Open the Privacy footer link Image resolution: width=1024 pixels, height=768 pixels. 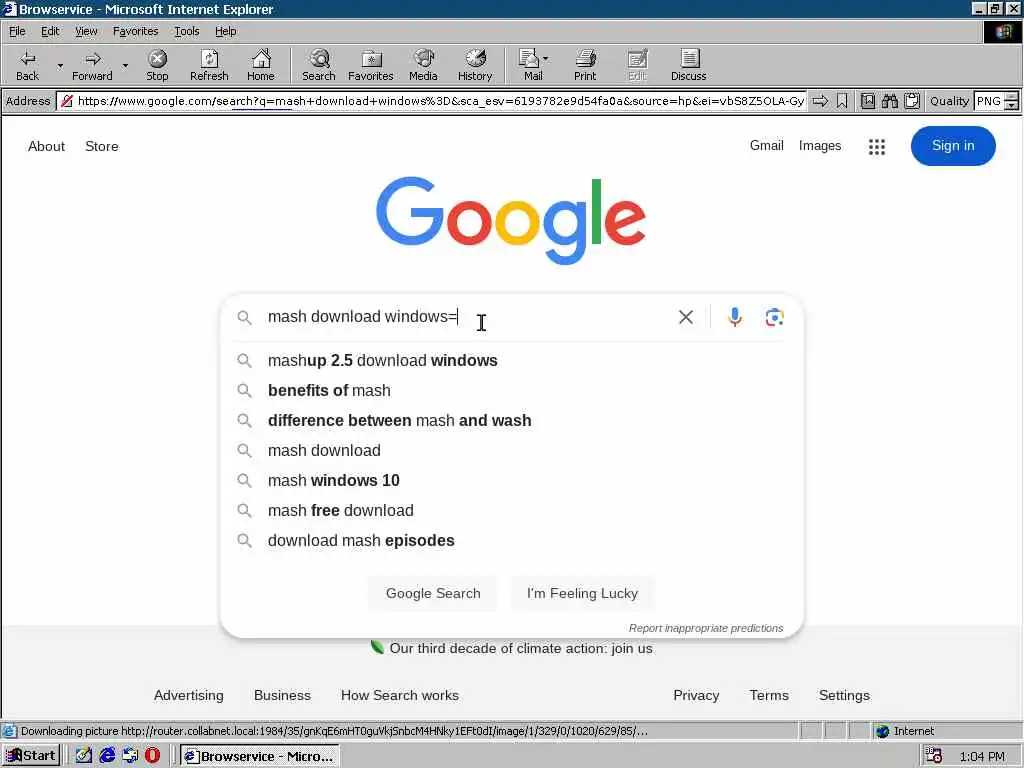coord(696,696)
